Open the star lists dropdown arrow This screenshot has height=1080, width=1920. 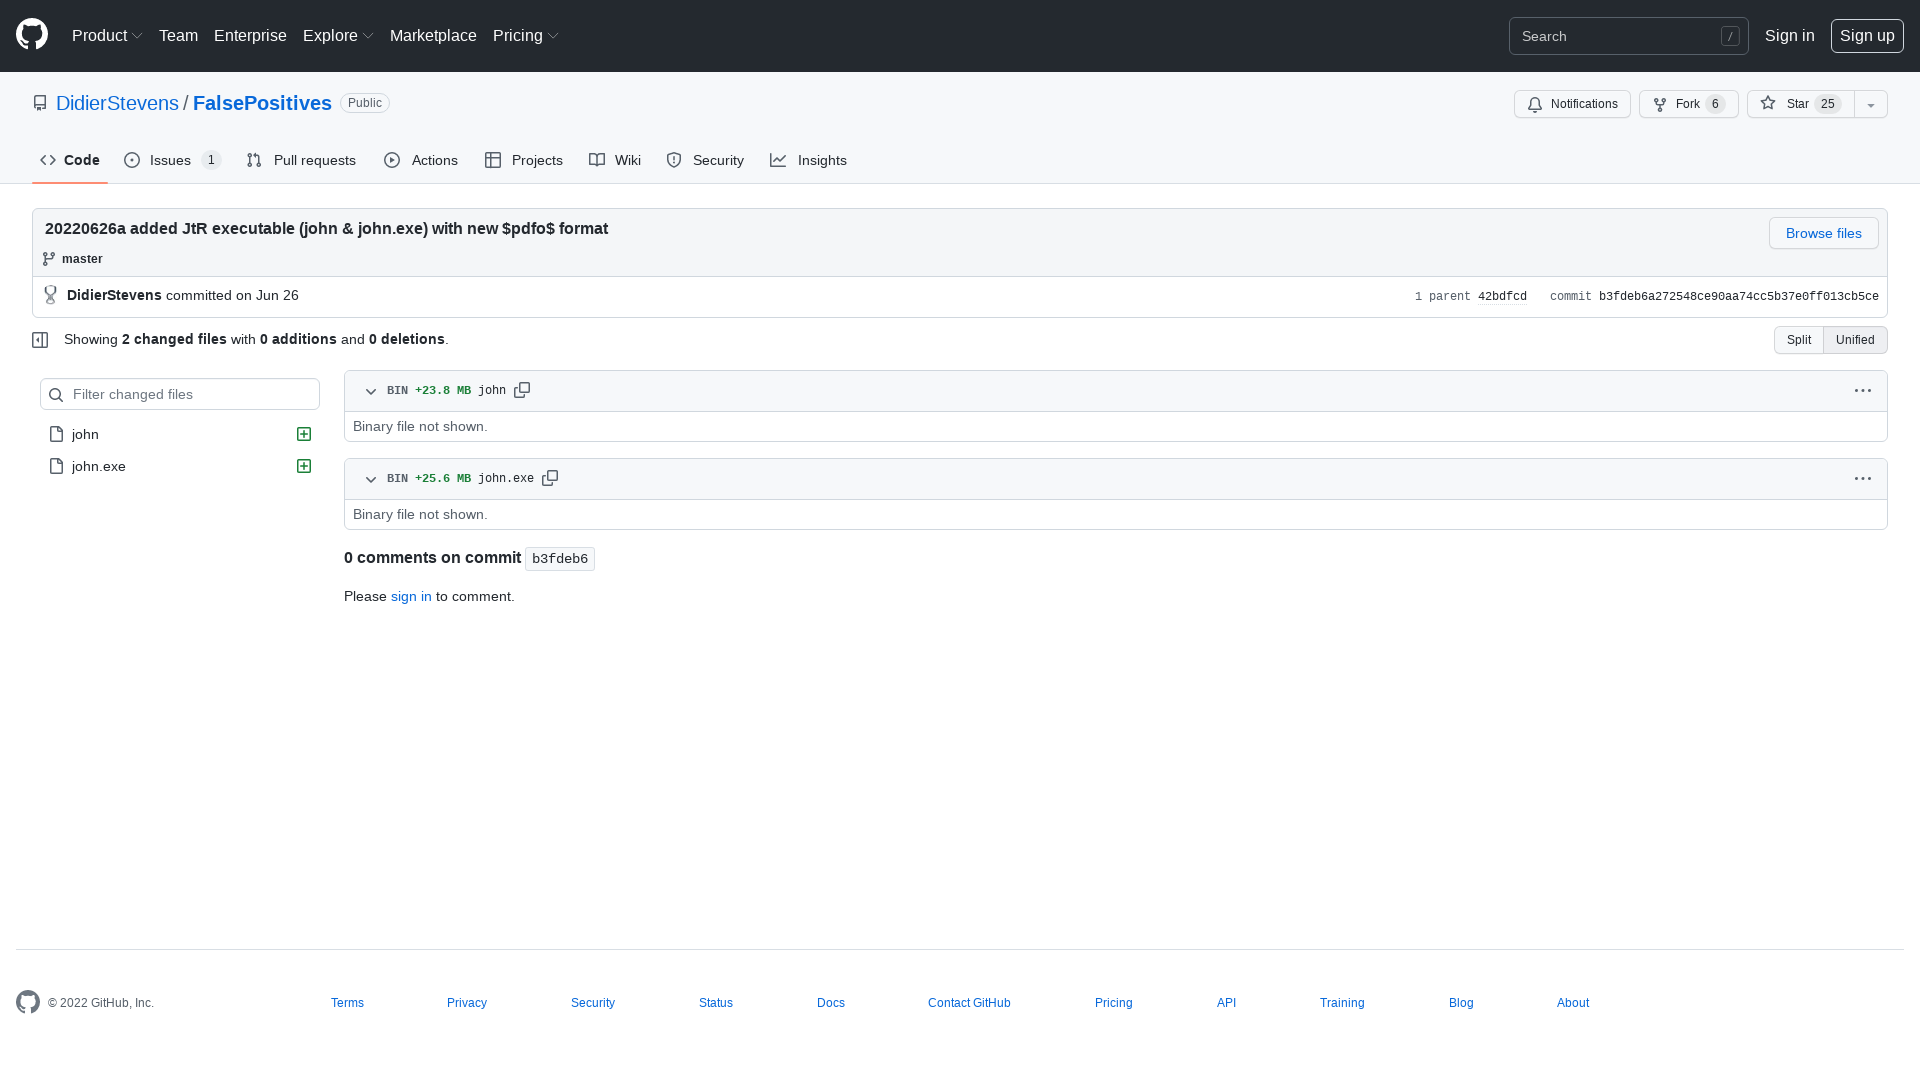[x=1870, y=104]
